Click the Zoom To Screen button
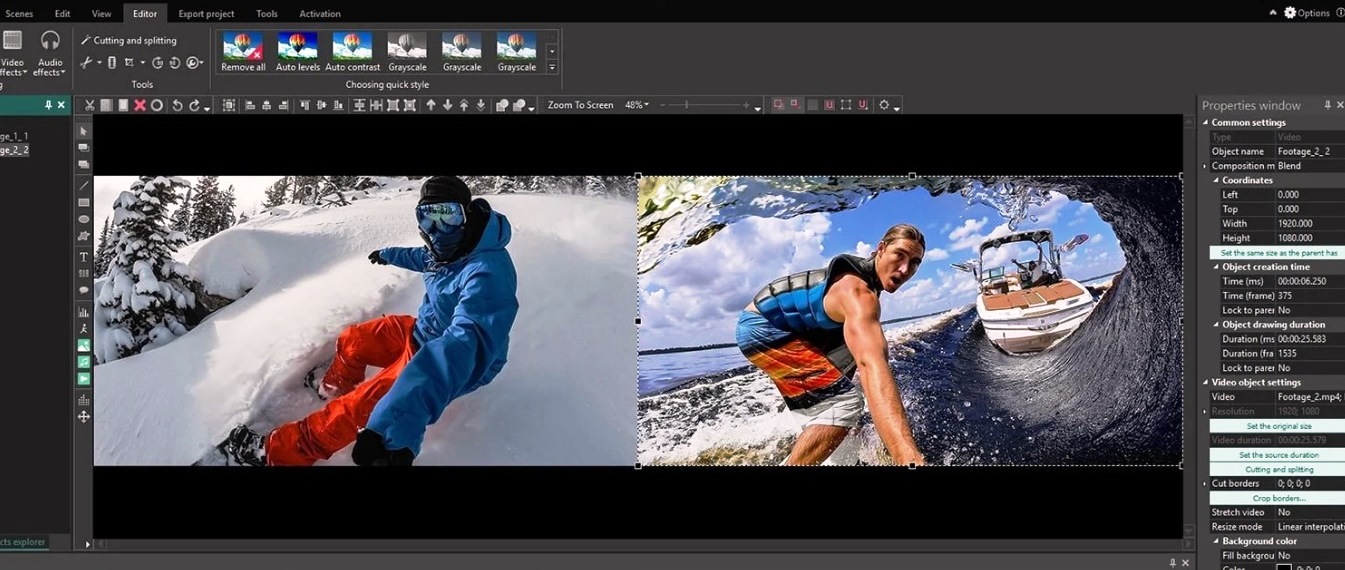 click(x=580, y=105)
